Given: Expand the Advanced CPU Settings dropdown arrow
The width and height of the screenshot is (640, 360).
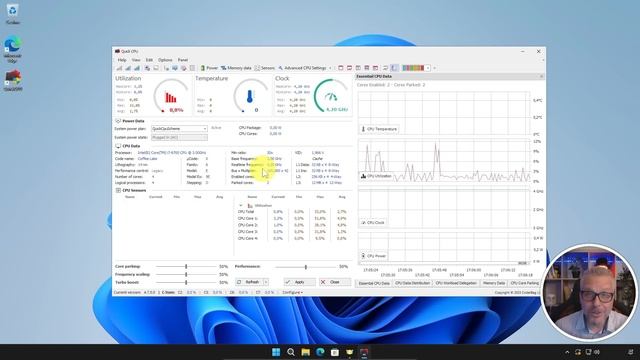Looking at the screenshot, I should click(330, 68).
